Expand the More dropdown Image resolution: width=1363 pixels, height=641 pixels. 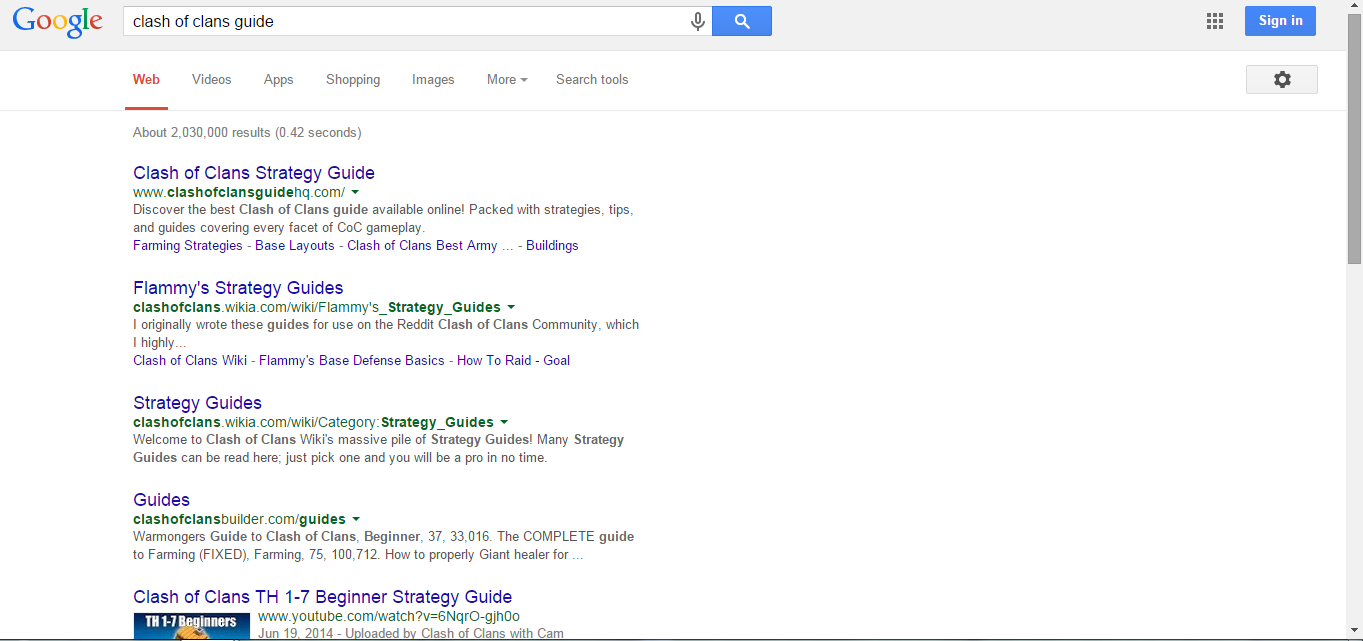tap(507, 80)
